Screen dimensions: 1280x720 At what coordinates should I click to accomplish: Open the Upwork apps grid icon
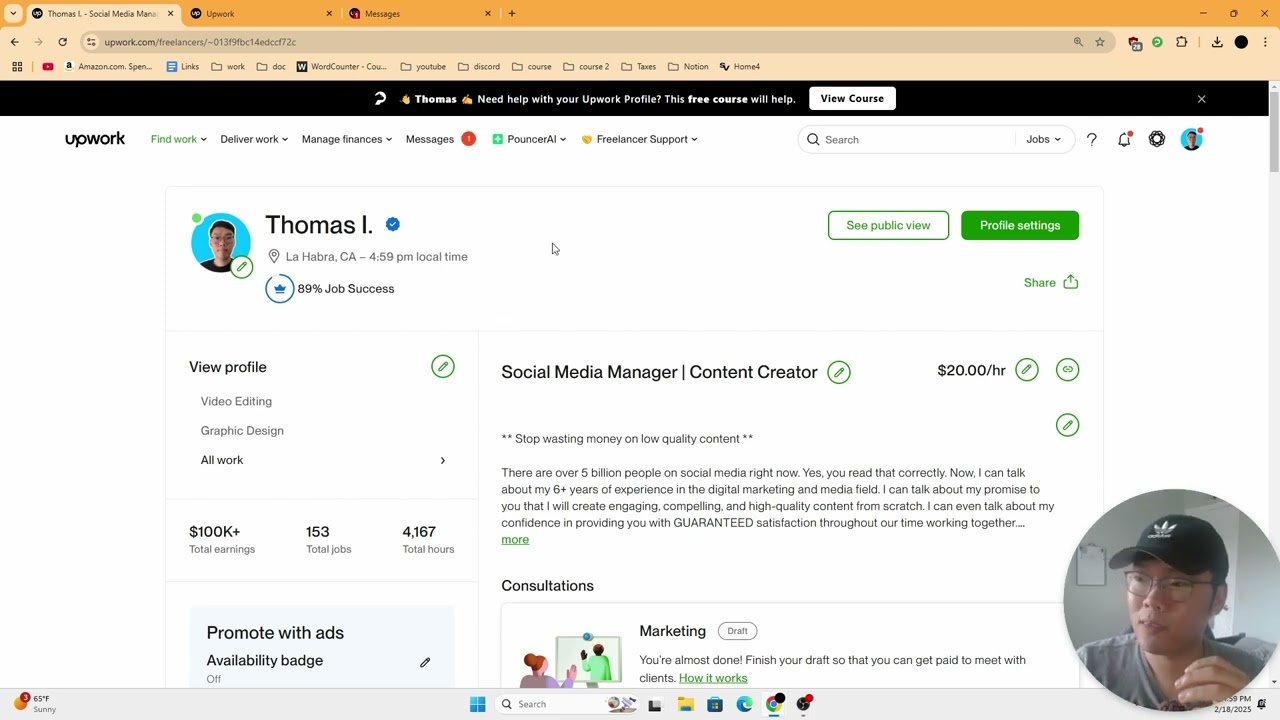[x=1157, y=140]
